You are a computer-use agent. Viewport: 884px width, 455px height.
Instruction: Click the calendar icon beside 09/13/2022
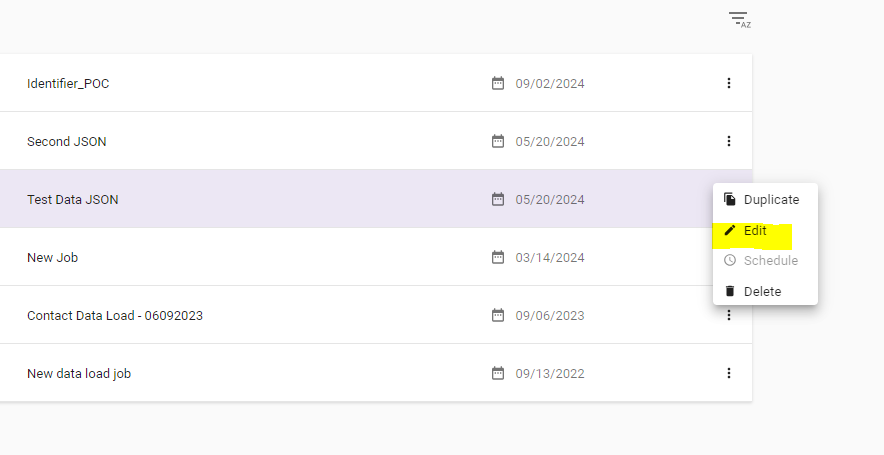click(498, 373)
